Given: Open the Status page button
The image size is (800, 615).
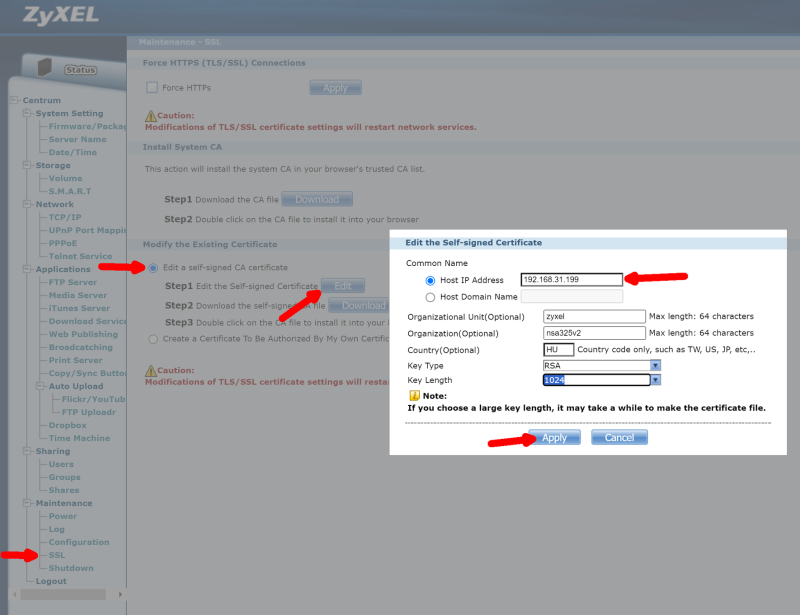Looking at the screenshot, I should click(81, 70).
